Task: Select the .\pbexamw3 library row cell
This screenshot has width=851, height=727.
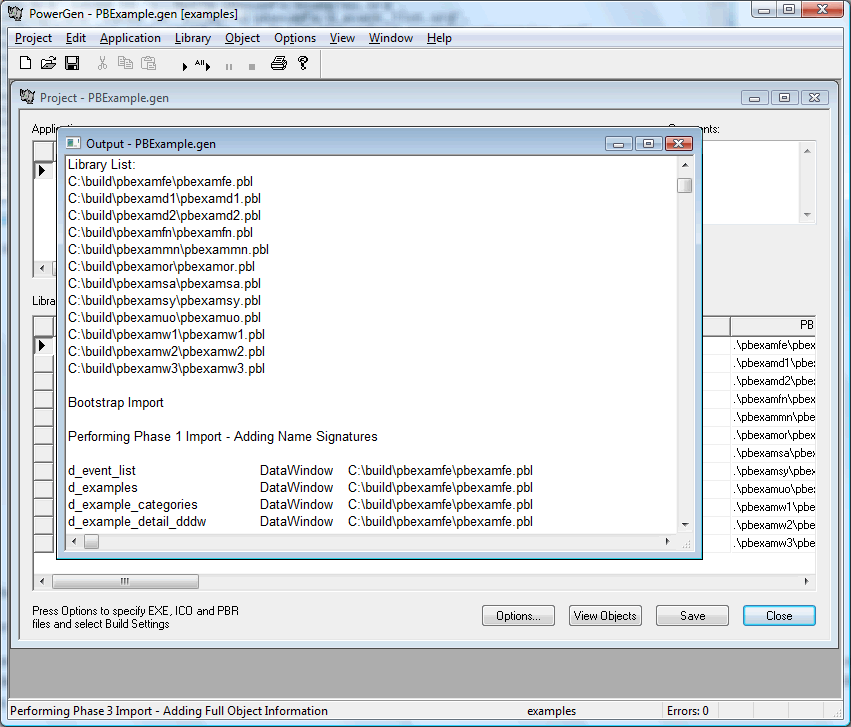Action: [x=773, y=543]
